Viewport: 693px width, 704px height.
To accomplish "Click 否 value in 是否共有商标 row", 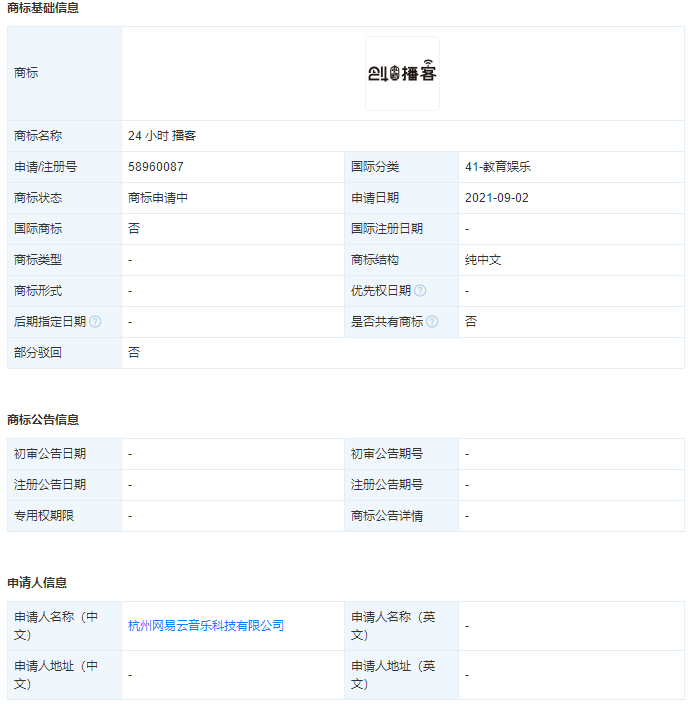I will click(471, 321).
